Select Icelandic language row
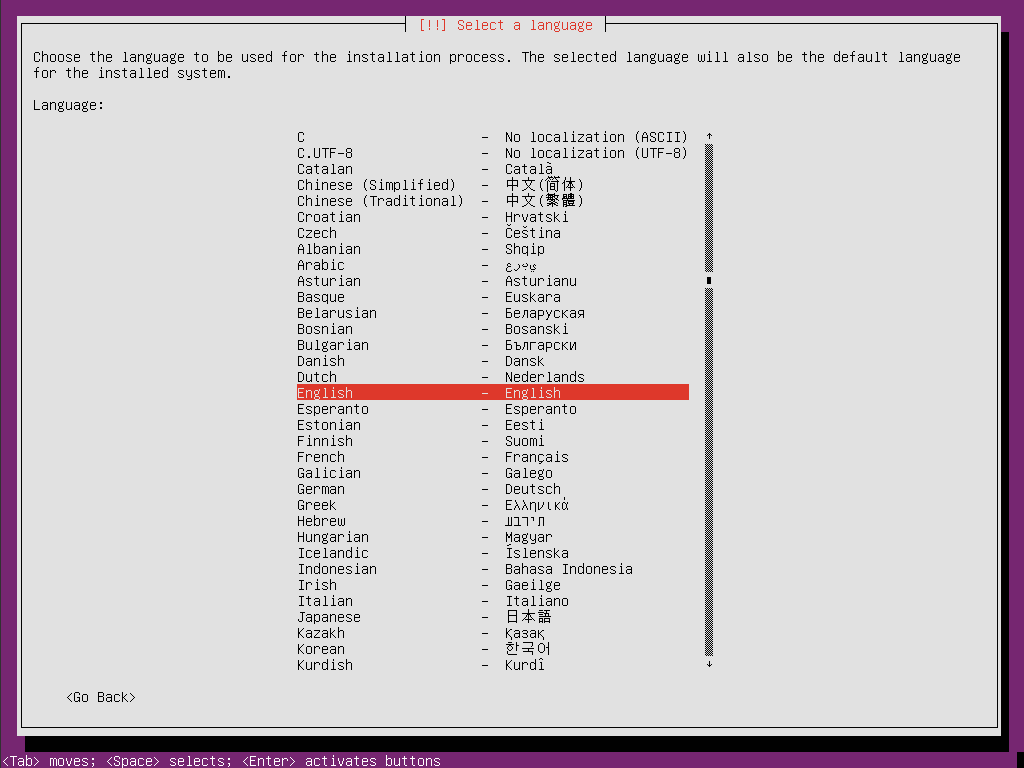The width and height of the screenshot is (1024, 768). click(492, 553)
